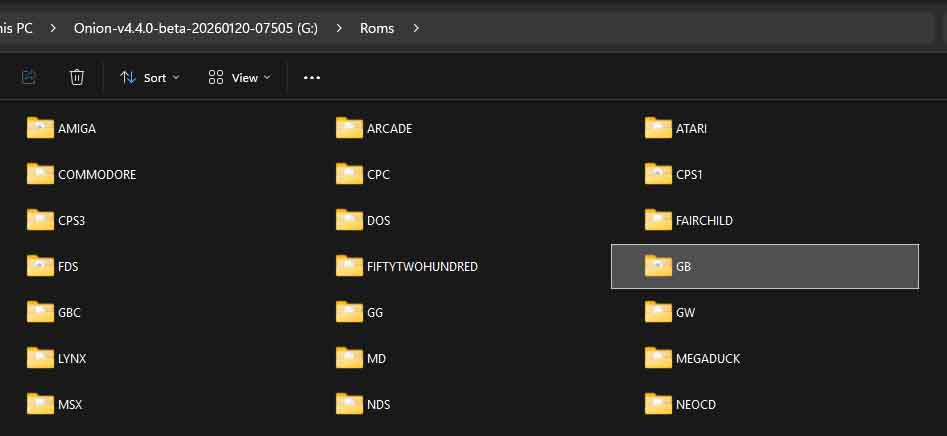The image size is (947, 436).
Task: Select the MD folder icon
Action: (x=350, y=358)
